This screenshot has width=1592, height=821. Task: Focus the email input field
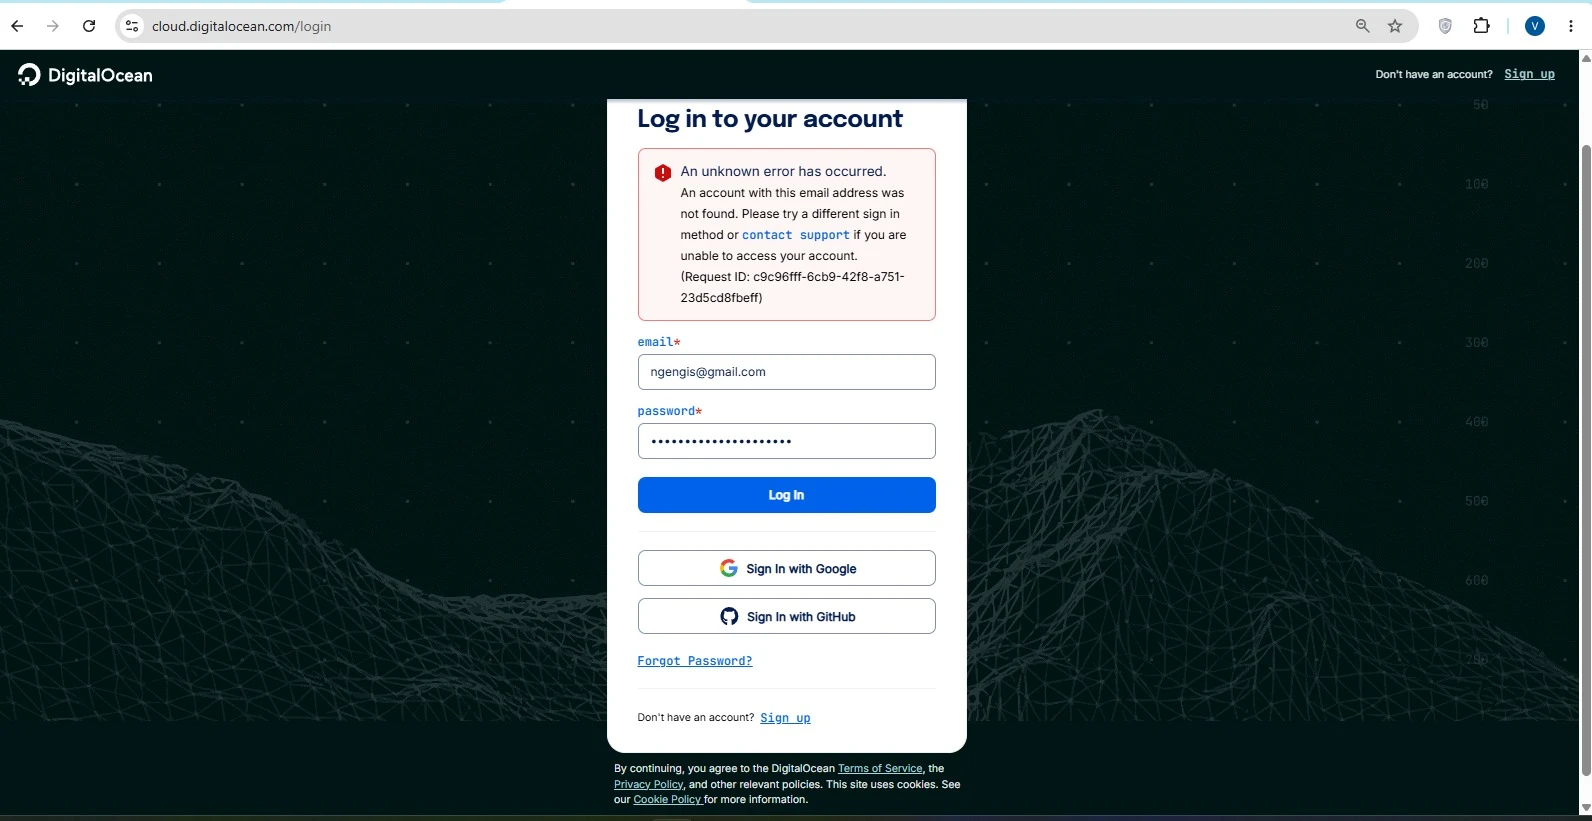[x=786, y=372]
